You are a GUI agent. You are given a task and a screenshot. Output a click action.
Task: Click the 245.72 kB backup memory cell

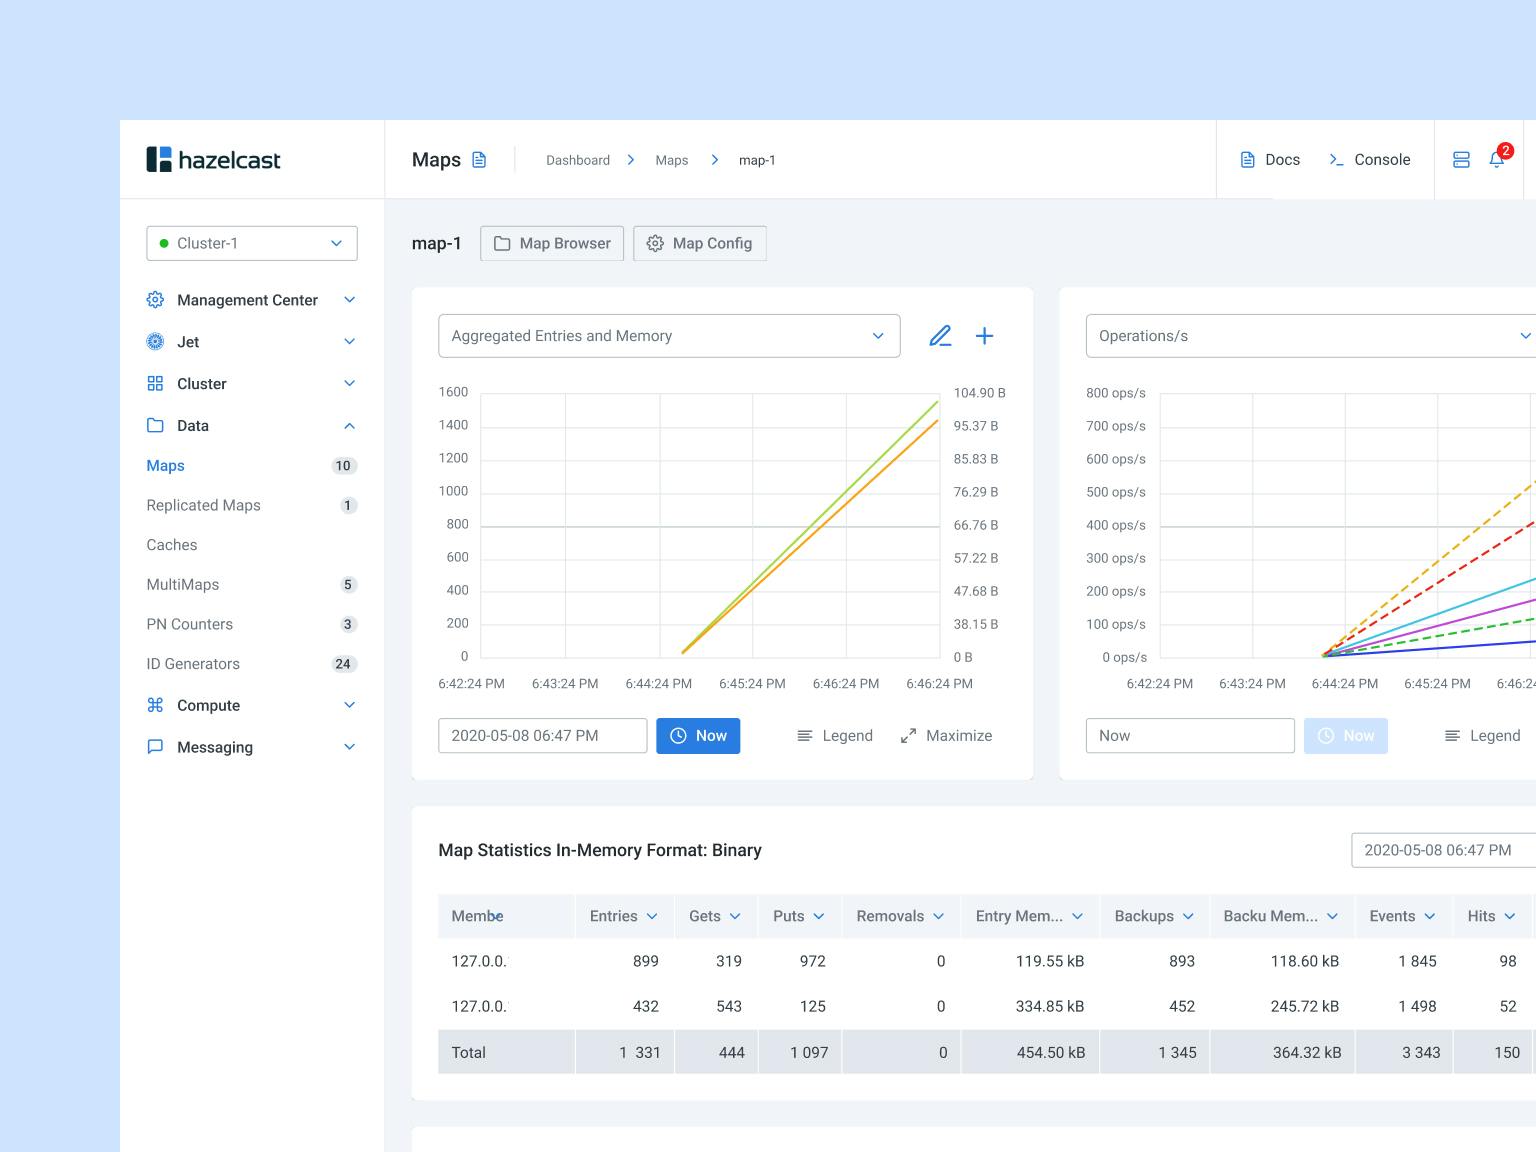[x=1305, y=1006]
